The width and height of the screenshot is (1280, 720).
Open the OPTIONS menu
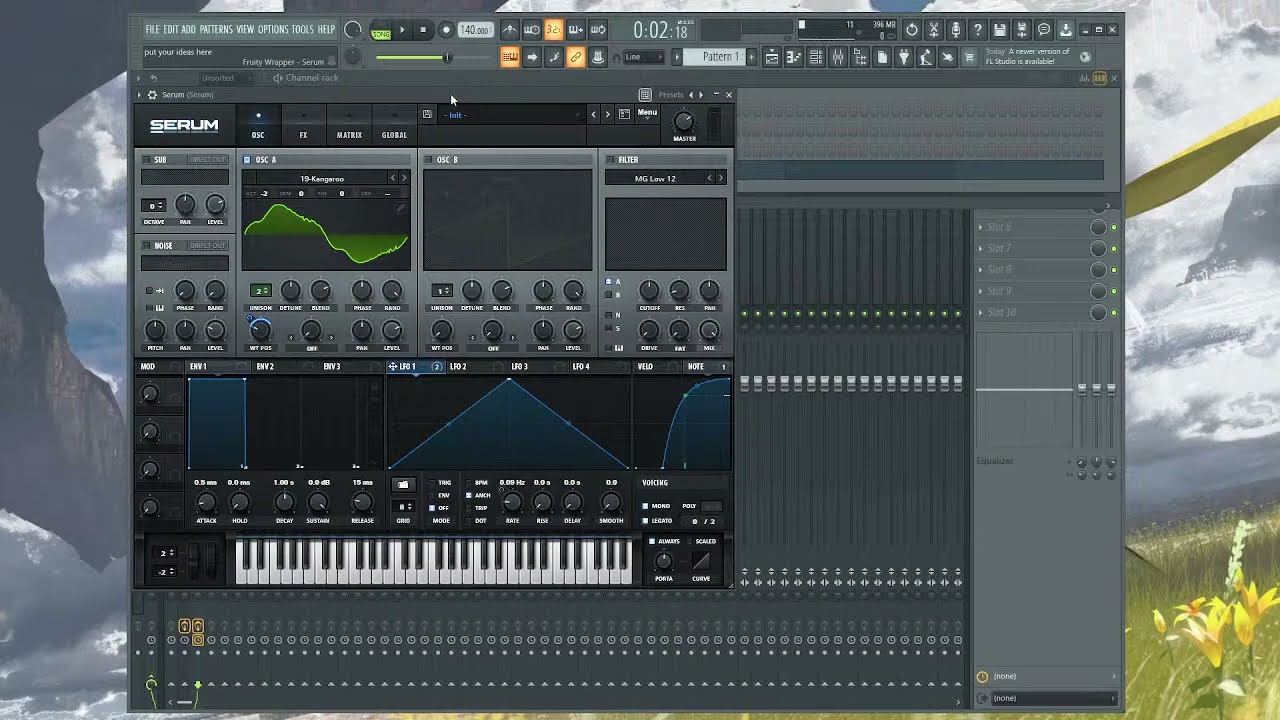coord(273,29)
